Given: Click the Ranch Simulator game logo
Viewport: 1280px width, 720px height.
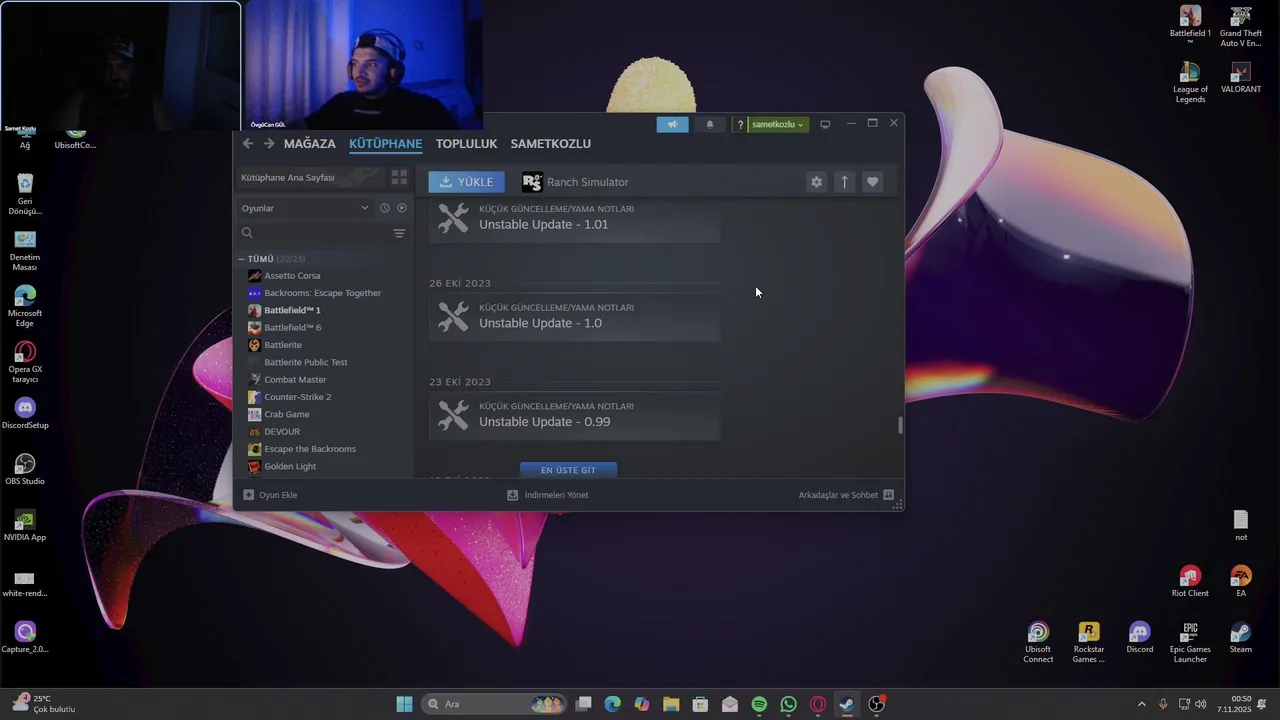Looking at the screenshot, I should 532,182.
